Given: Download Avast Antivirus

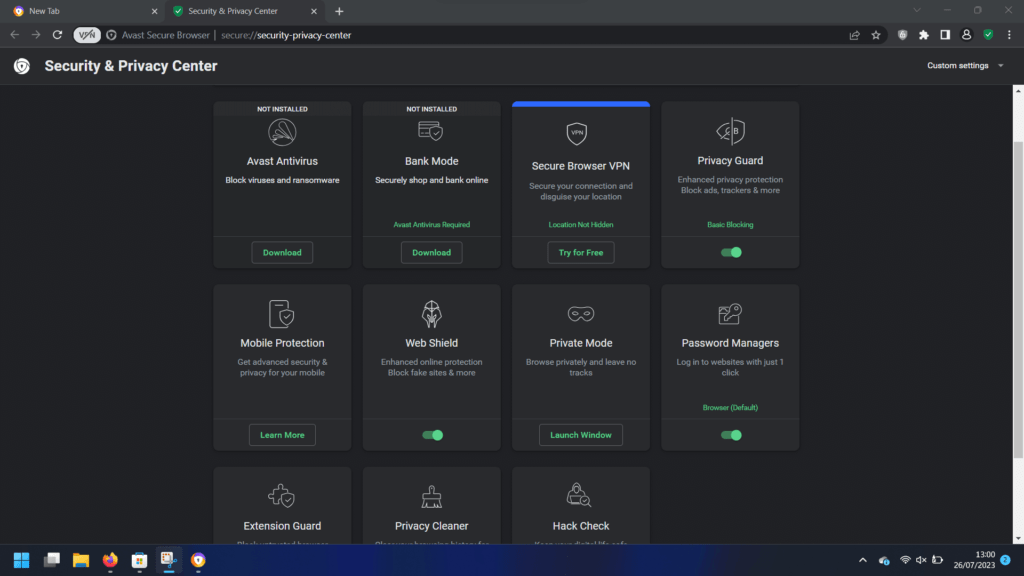Looking at the screenshot, I should pyautogui.click(x=282, y=253).
